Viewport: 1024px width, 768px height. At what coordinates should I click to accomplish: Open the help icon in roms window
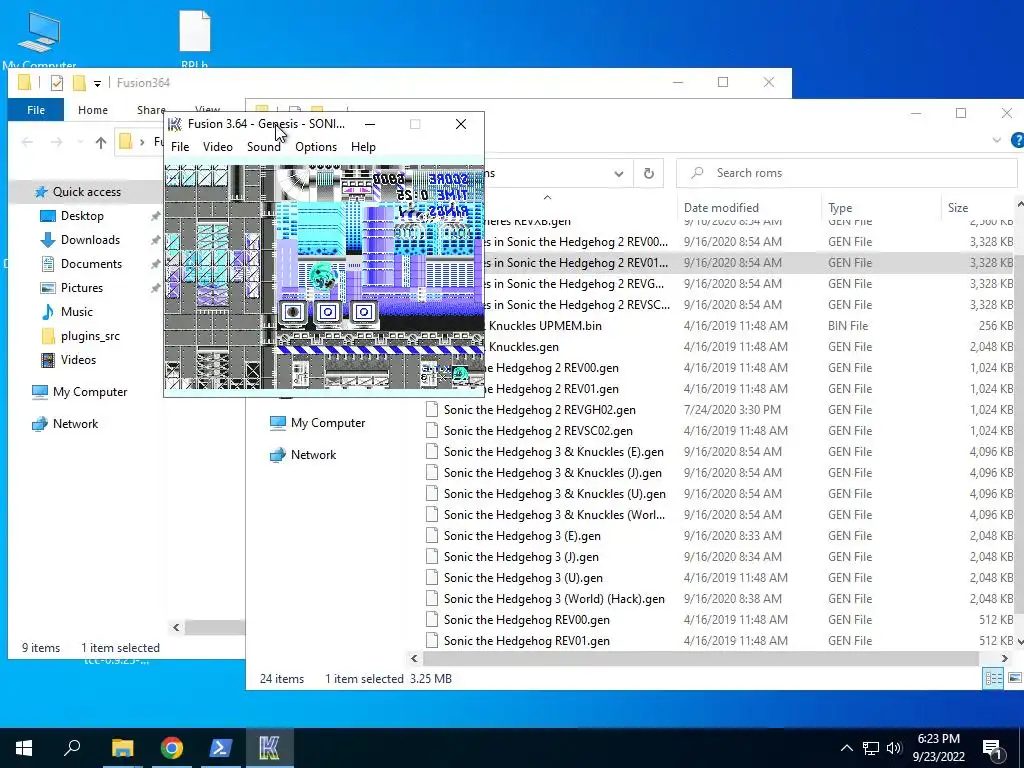(1017, 140)
